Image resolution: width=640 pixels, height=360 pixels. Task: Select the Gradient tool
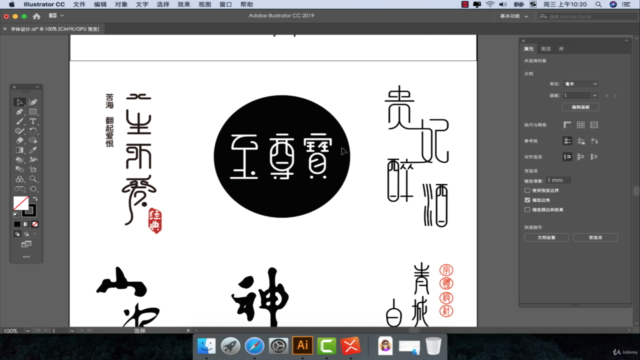(20, 150)
